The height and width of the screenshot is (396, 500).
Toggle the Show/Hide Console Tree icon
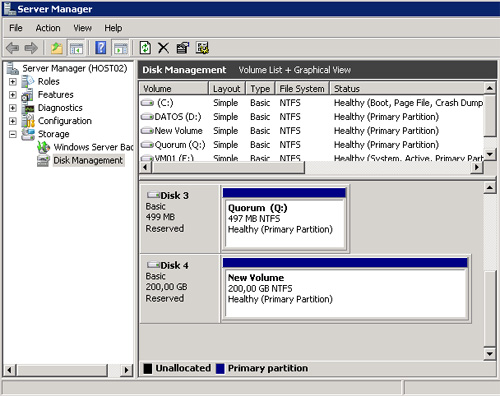pyautogui.click(x=76, y=48)
